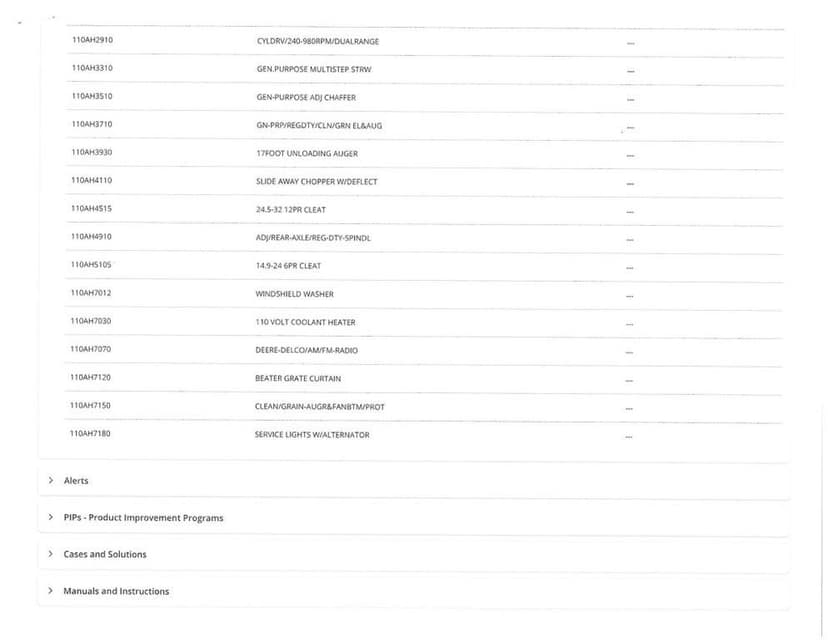
Task: Click GEN-PURPOSE ADJ CHAFFER description
Action: point(306,97)
